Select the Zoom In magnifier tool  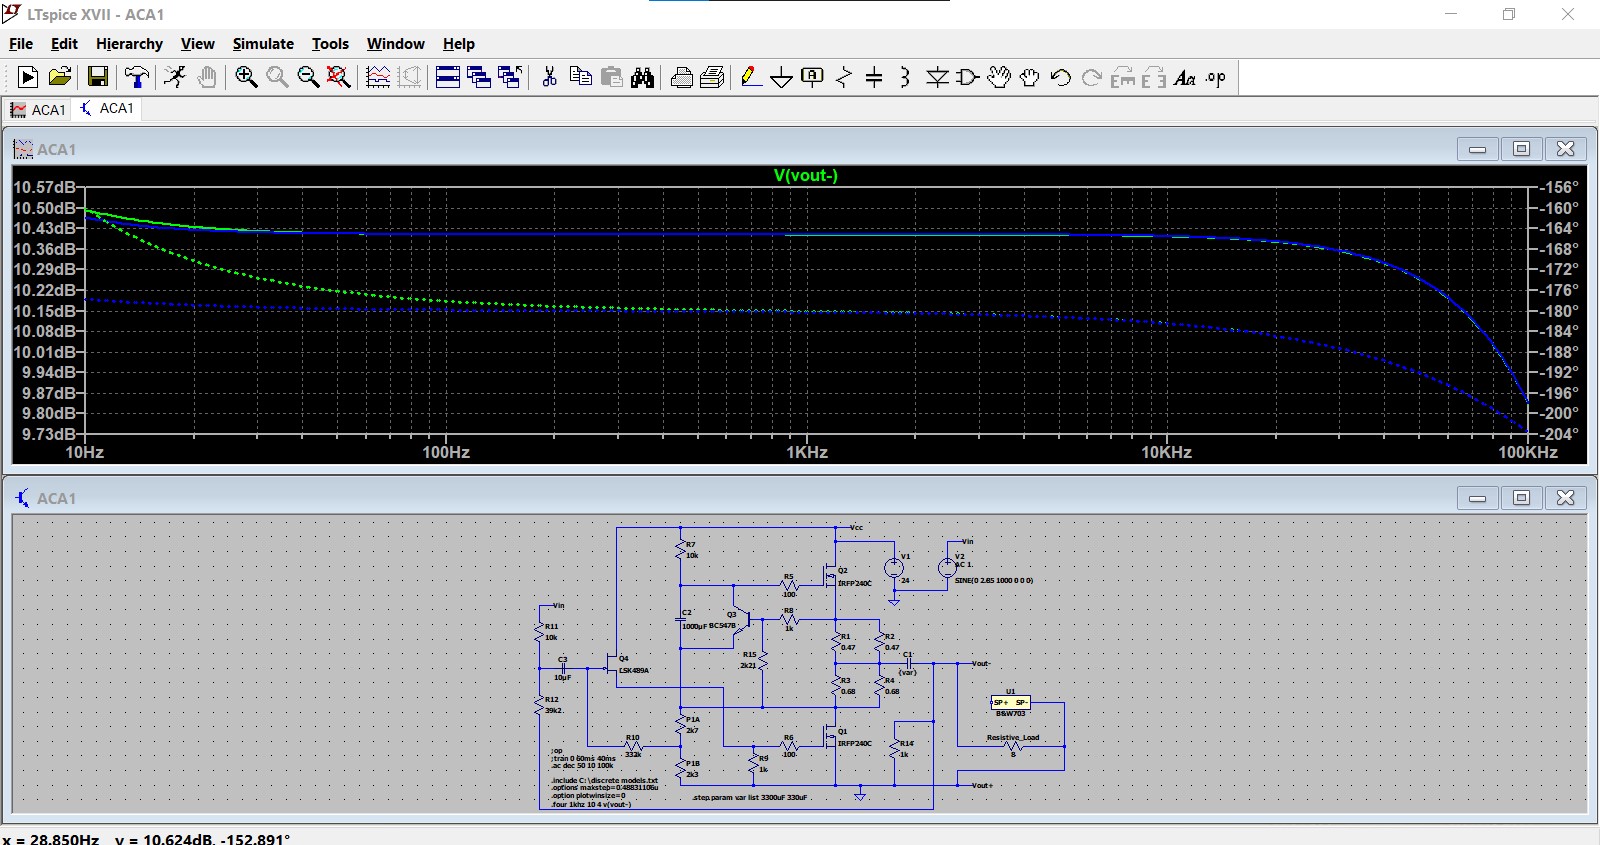[x=246, y=77]
